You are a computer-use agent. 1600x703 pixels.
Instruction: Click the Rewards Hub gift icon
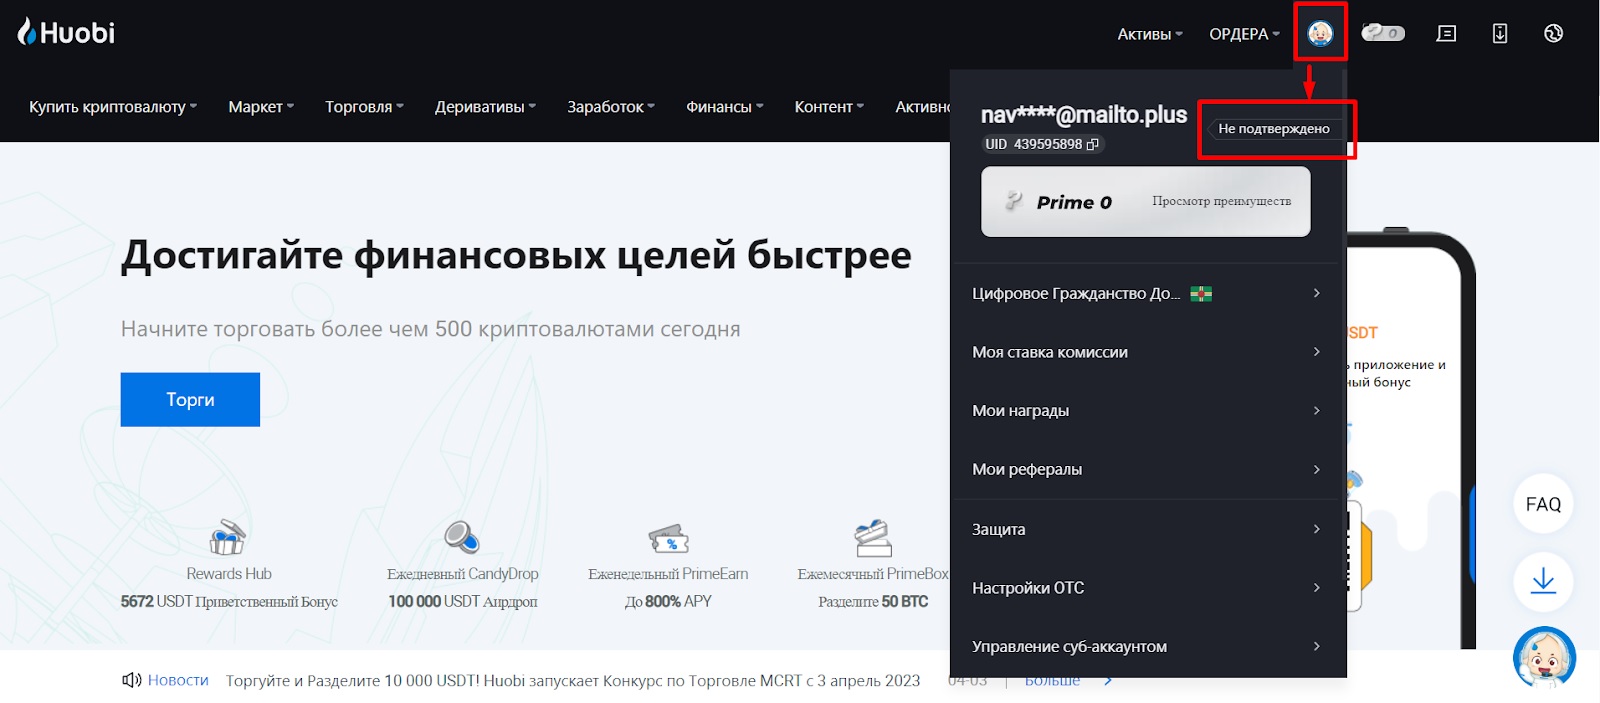pos(228,537)
